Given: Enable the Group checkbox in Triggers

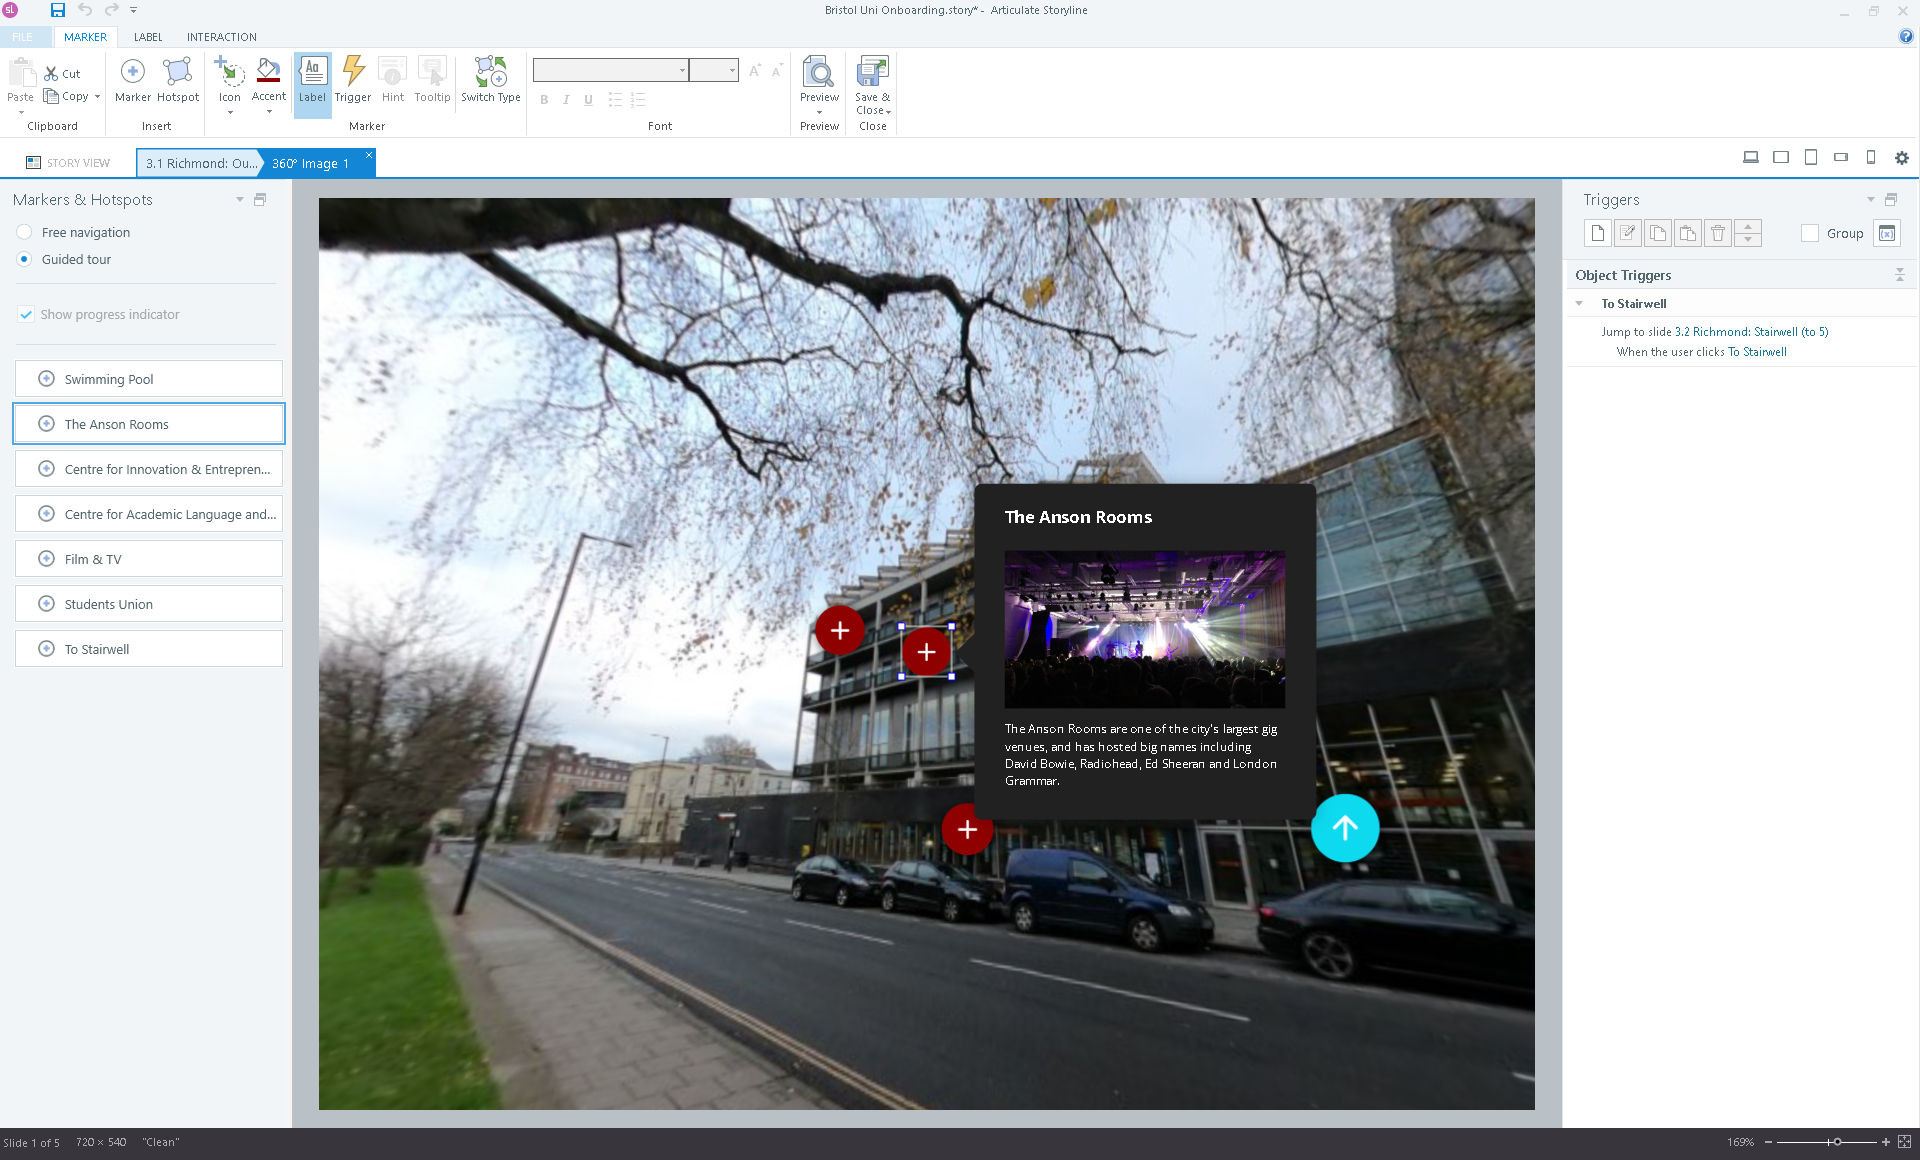Looking at the screenshot, I should [x=1809, y=233].
